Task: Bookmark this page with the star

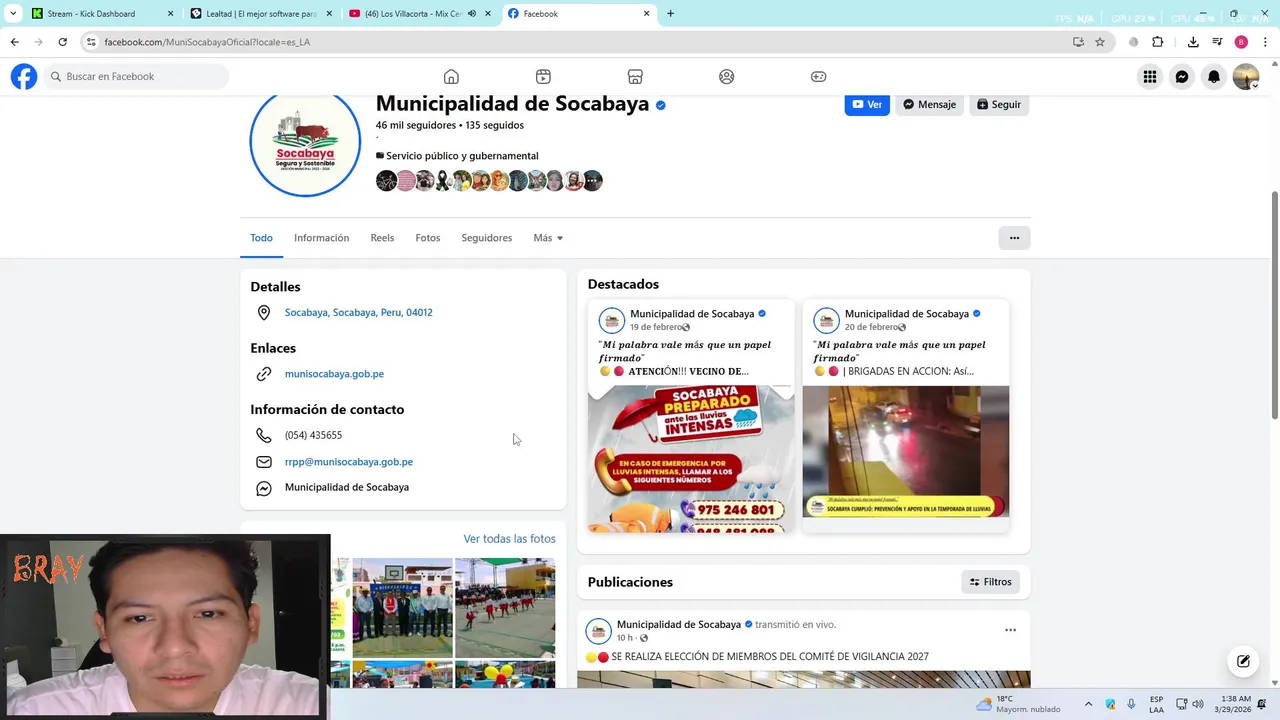Action: click(x=1100, y=42)
